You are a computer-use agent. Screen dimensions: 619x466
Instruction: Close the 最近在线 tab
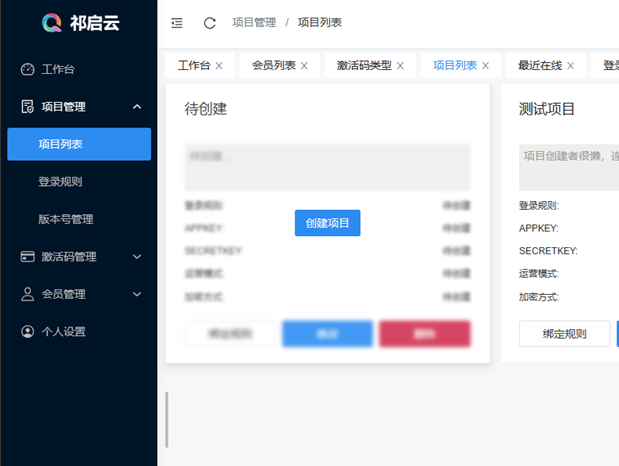570,66
